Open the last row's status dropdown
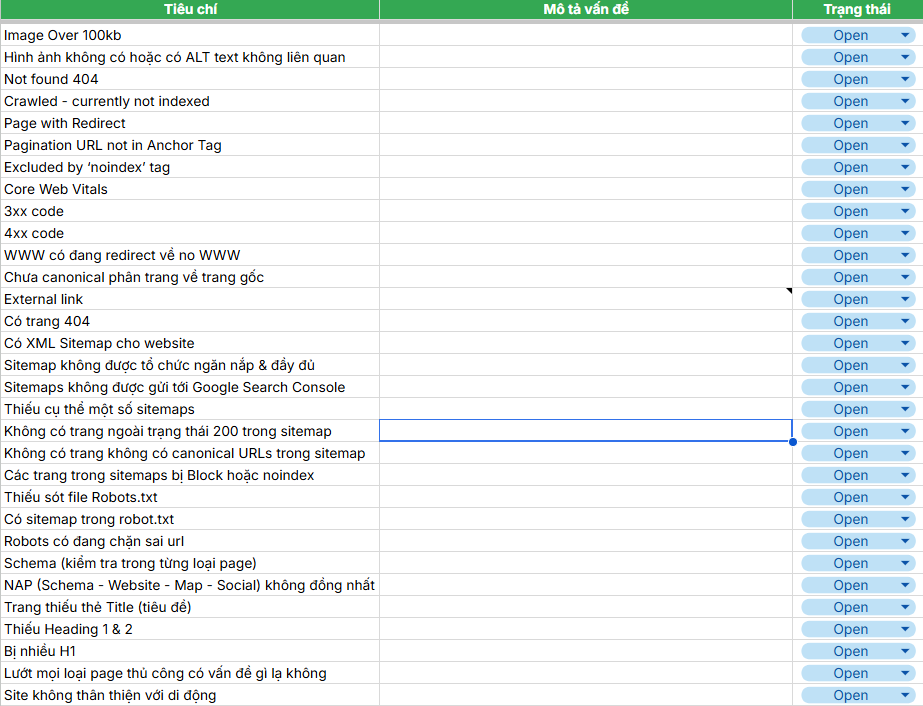The height and width of the screenshot is (706, 923). (x=905, y=695)
